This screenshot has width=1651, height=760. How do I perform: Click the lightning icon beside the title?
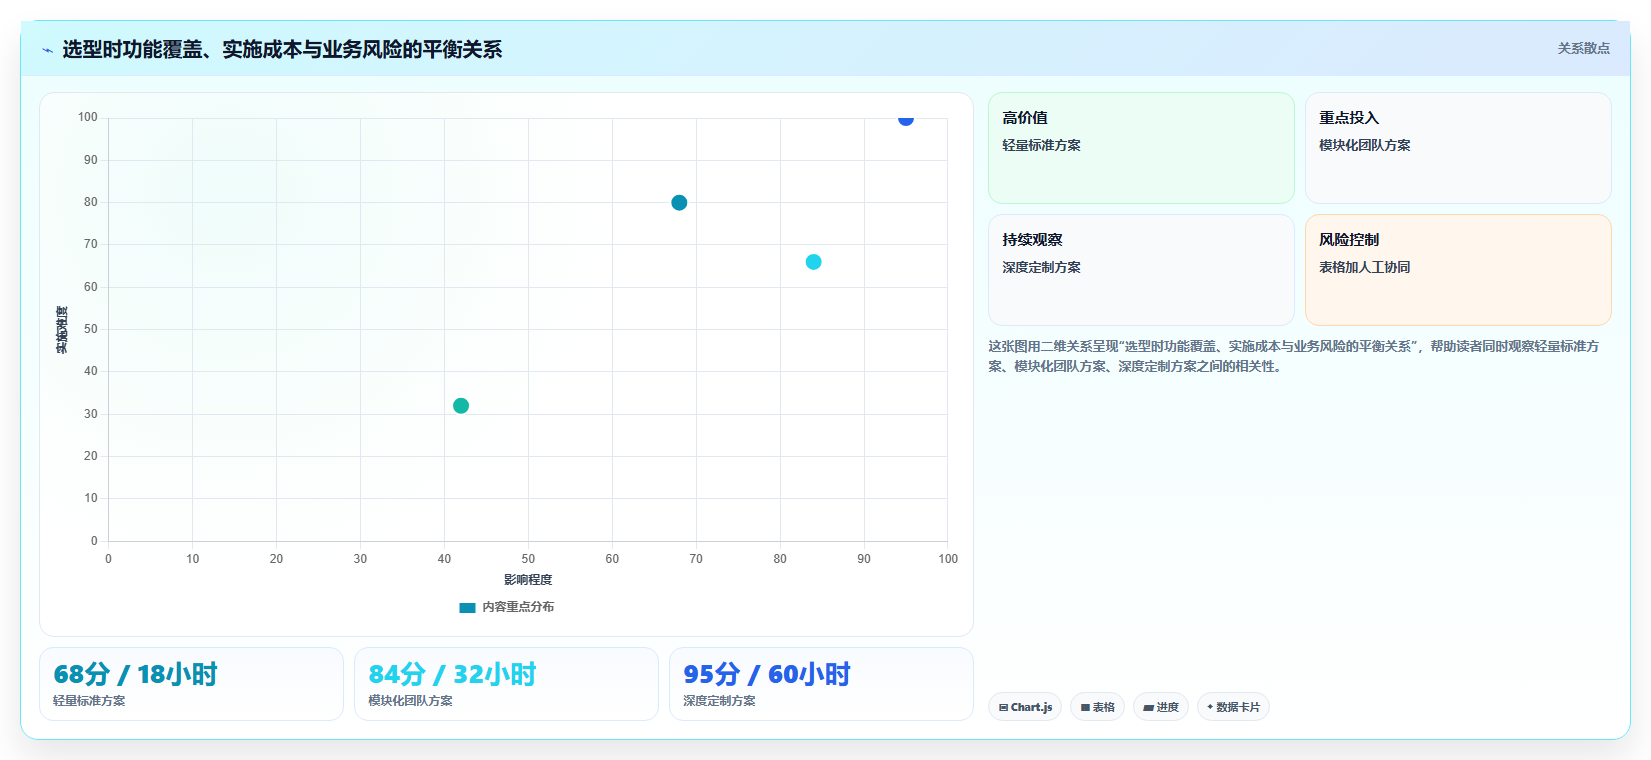pyautogui.click(x=47, y=50)
